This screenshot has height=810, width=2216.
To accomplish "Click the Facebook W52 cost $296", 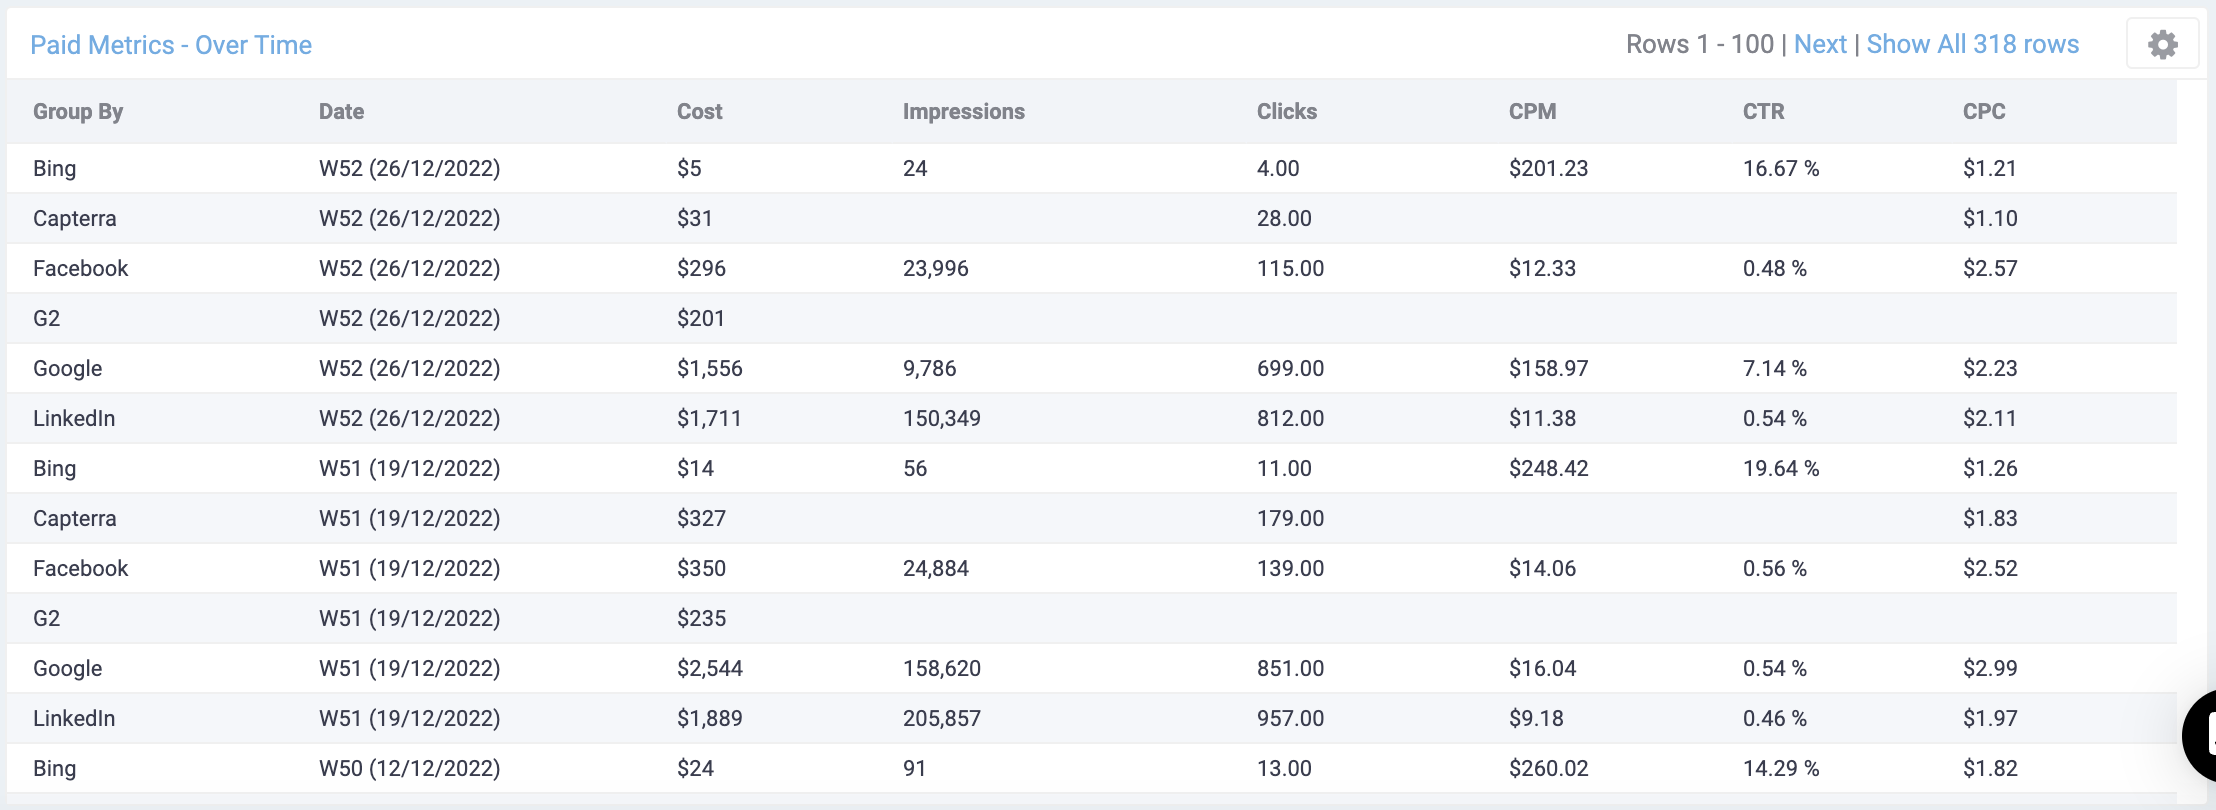I will point(701,268).
